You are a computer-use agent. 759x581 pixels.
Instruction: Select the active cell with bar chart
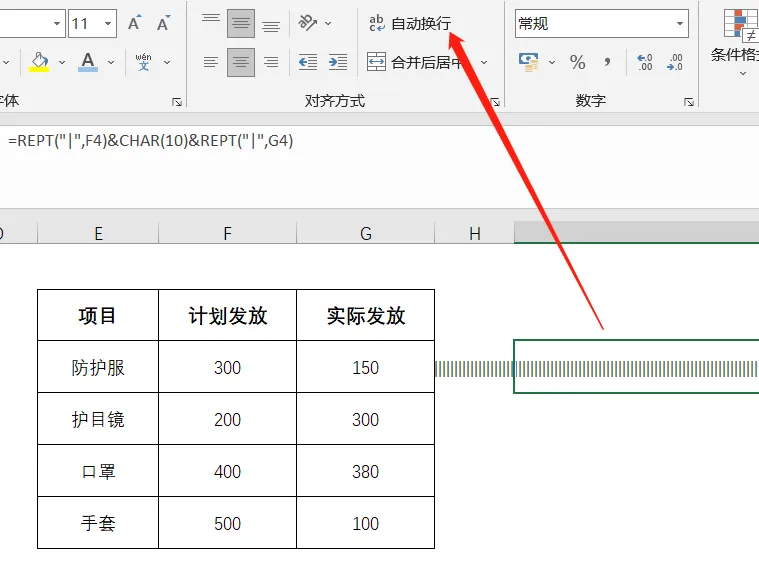pos(636,367)
